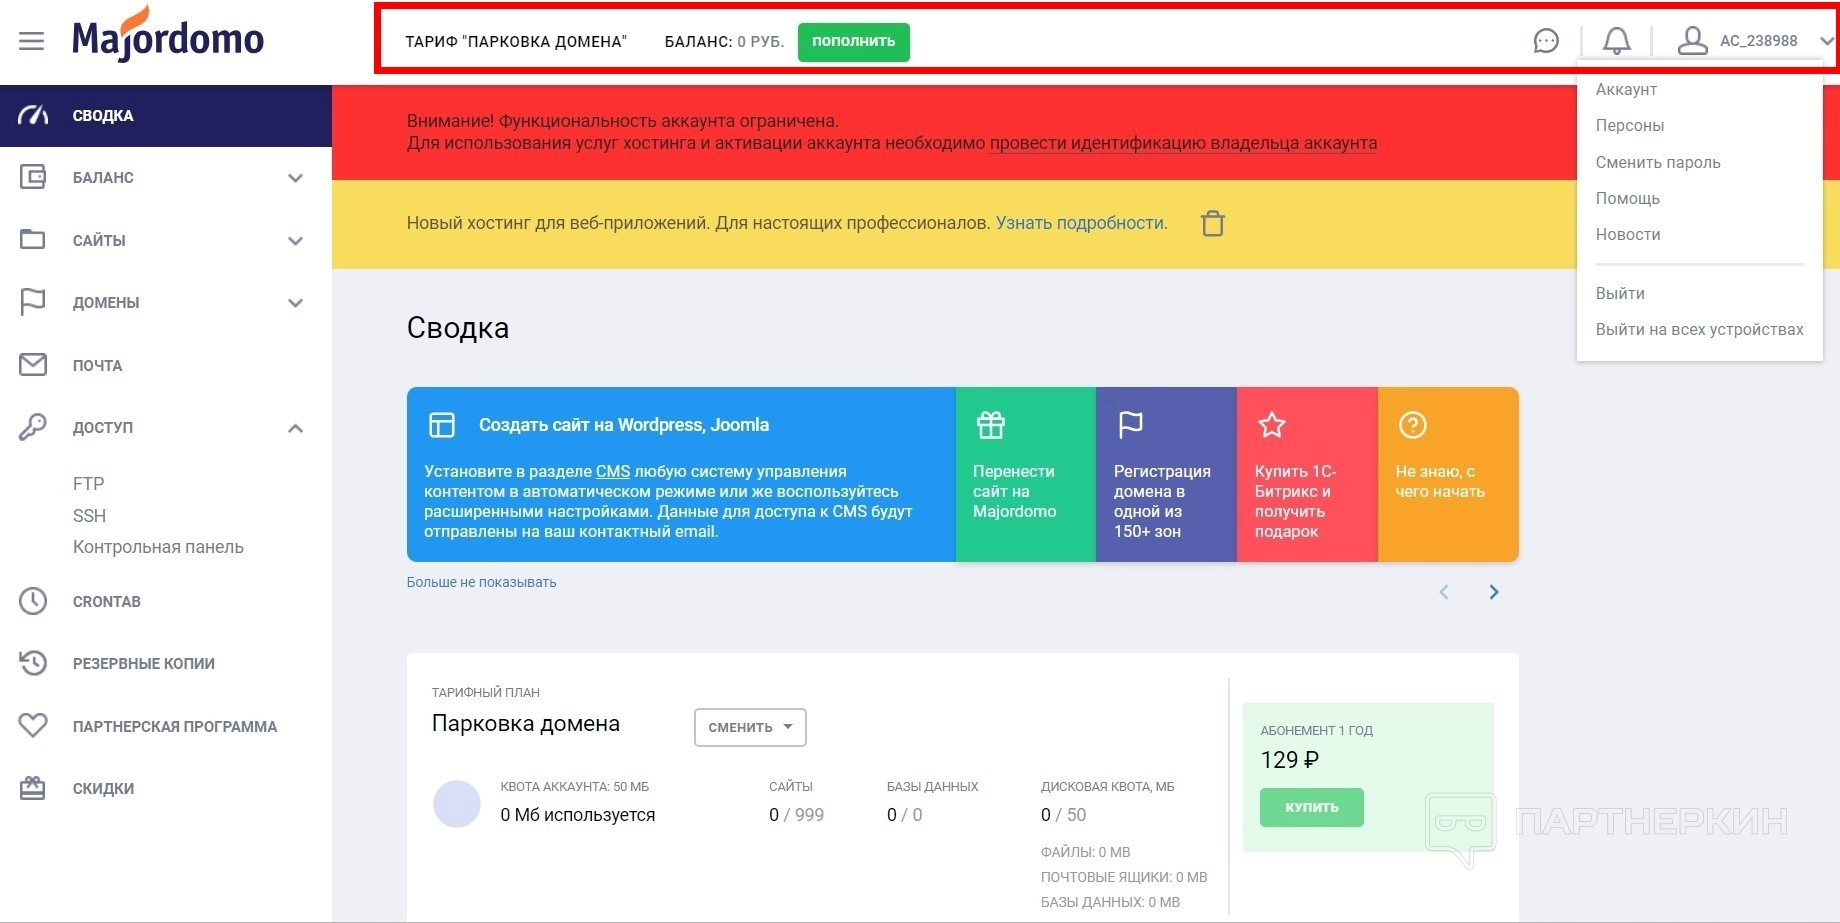Image resolution: width=1840 pixels, height=923 pixels.
Task: Expand the Домены sidebar section
Action: click(295, 303)
